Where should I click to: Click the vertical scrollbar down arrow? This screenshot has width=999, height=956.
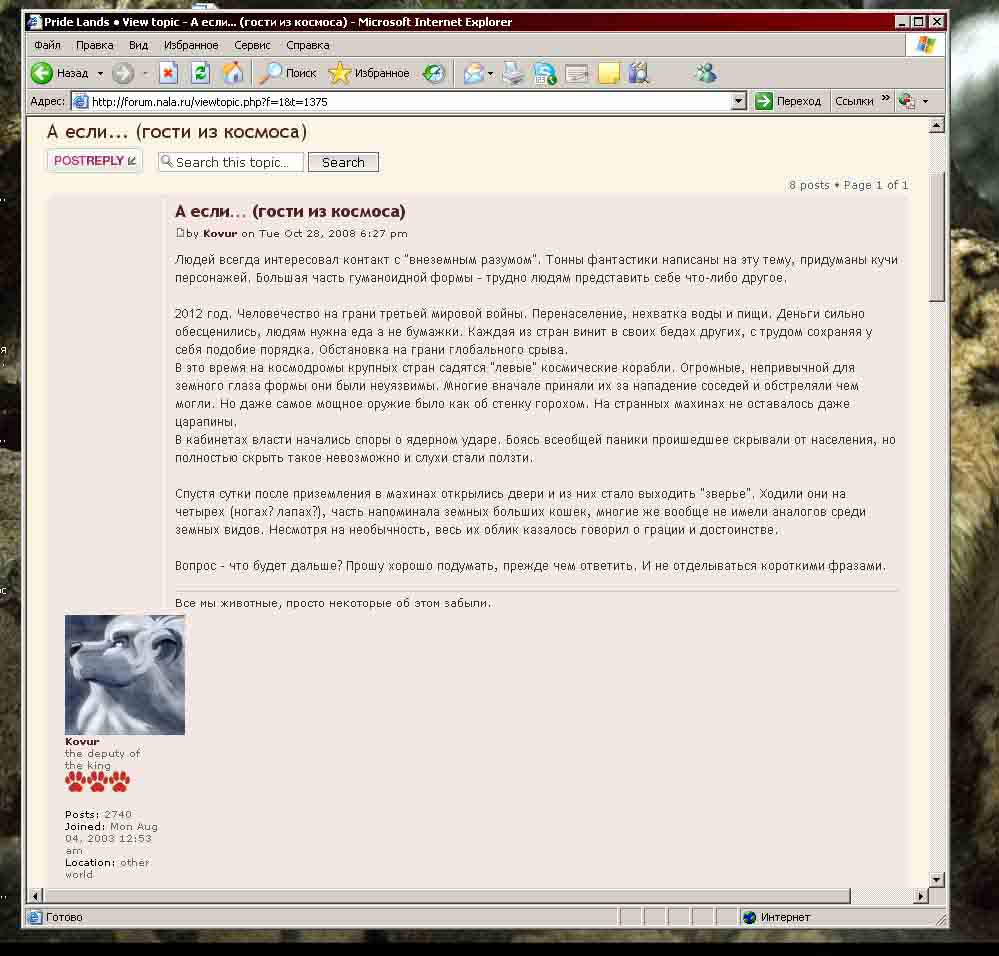[937, 879]
